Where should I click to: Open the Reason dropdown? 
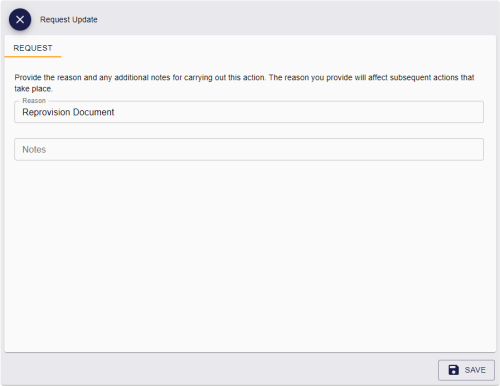(249, 112)
